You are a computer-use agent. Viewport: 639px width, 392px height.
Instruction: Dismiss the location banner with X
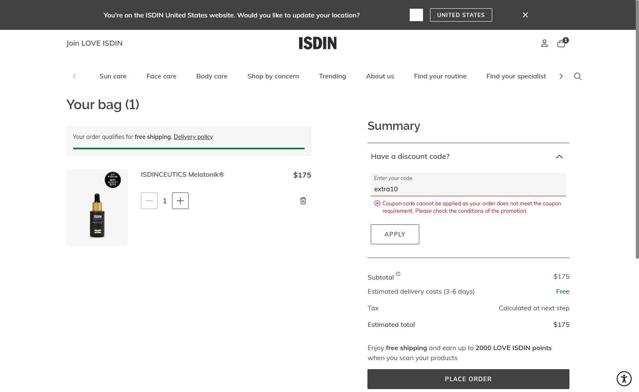click(525, 15)
